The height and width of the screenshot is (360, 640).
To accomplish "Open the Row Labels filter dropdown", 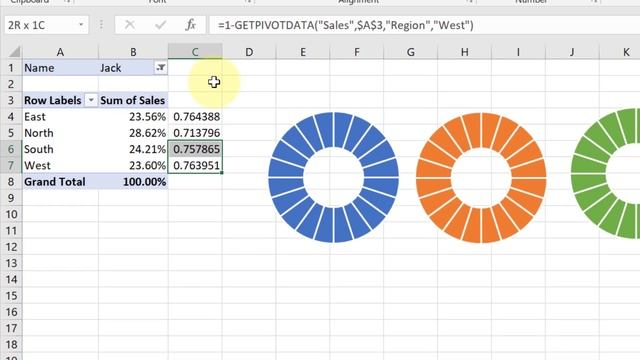I will 91,100.
